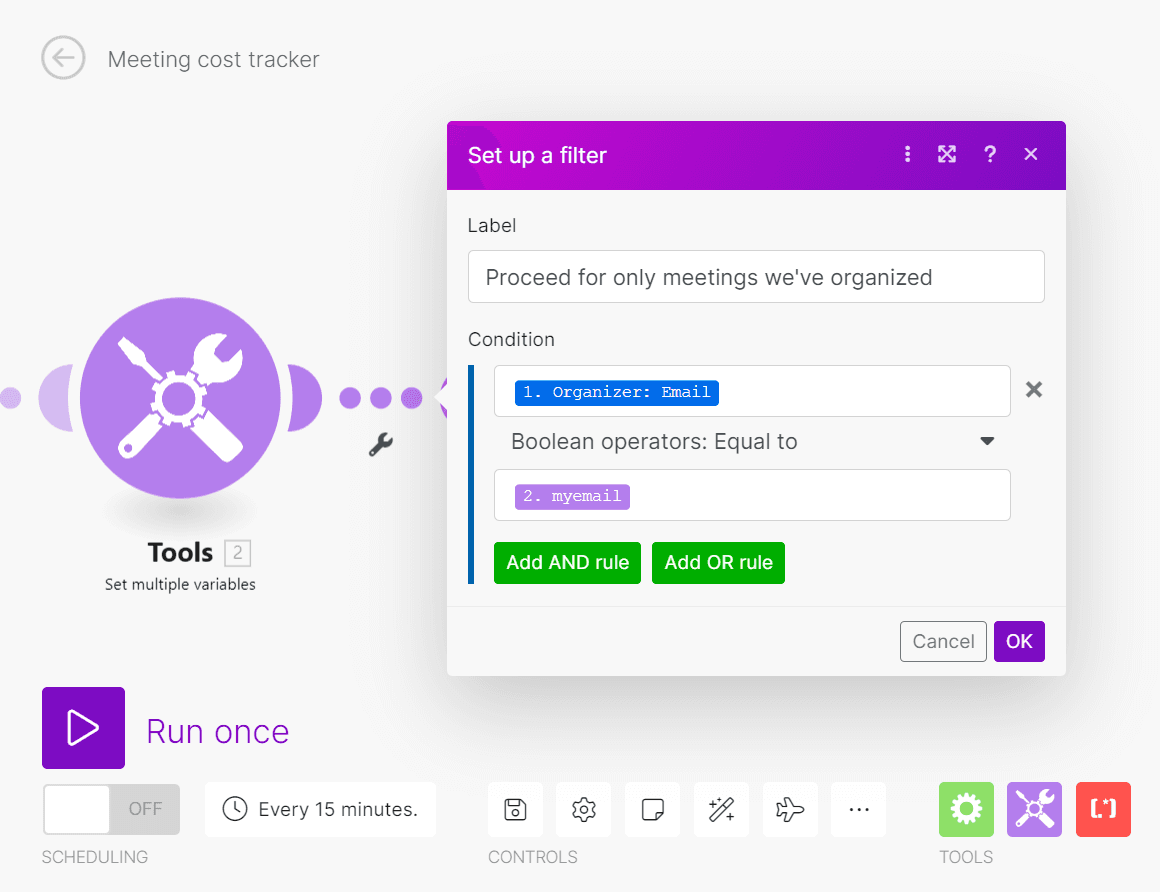This screenshot has width=1160, height=892.
Task: Change the Every 15 minutes schedule
Action: pos(320,809)
